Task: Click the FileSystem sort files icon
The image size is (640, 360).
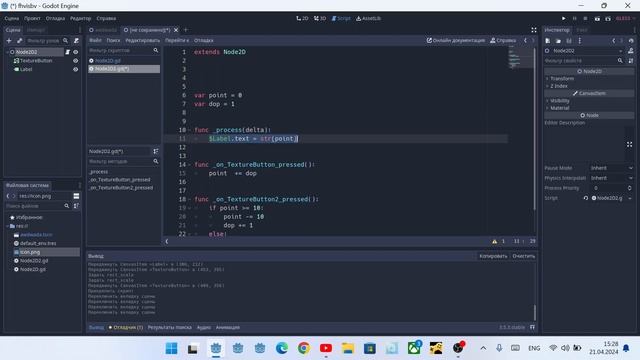Action: [x=76, y=206]
